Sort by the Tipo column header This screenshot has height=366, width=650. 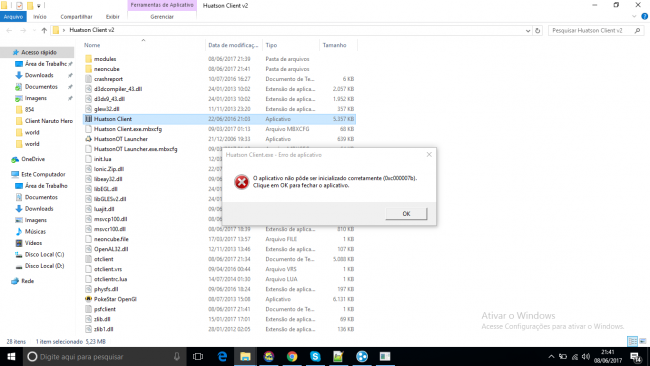click(x=272, y=45)
